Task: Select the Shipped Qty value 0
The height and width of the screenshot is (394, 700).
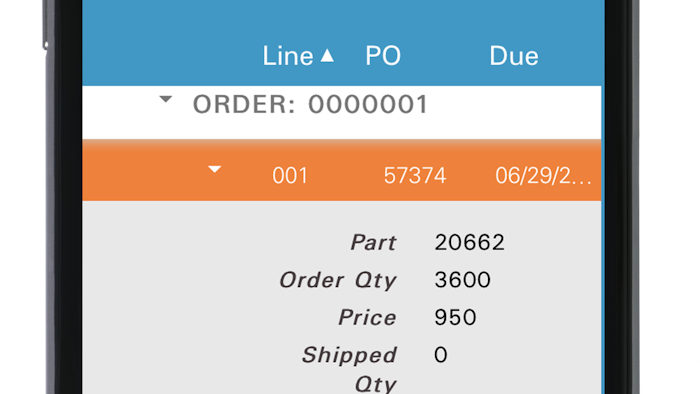Action: tap(441, 355)
